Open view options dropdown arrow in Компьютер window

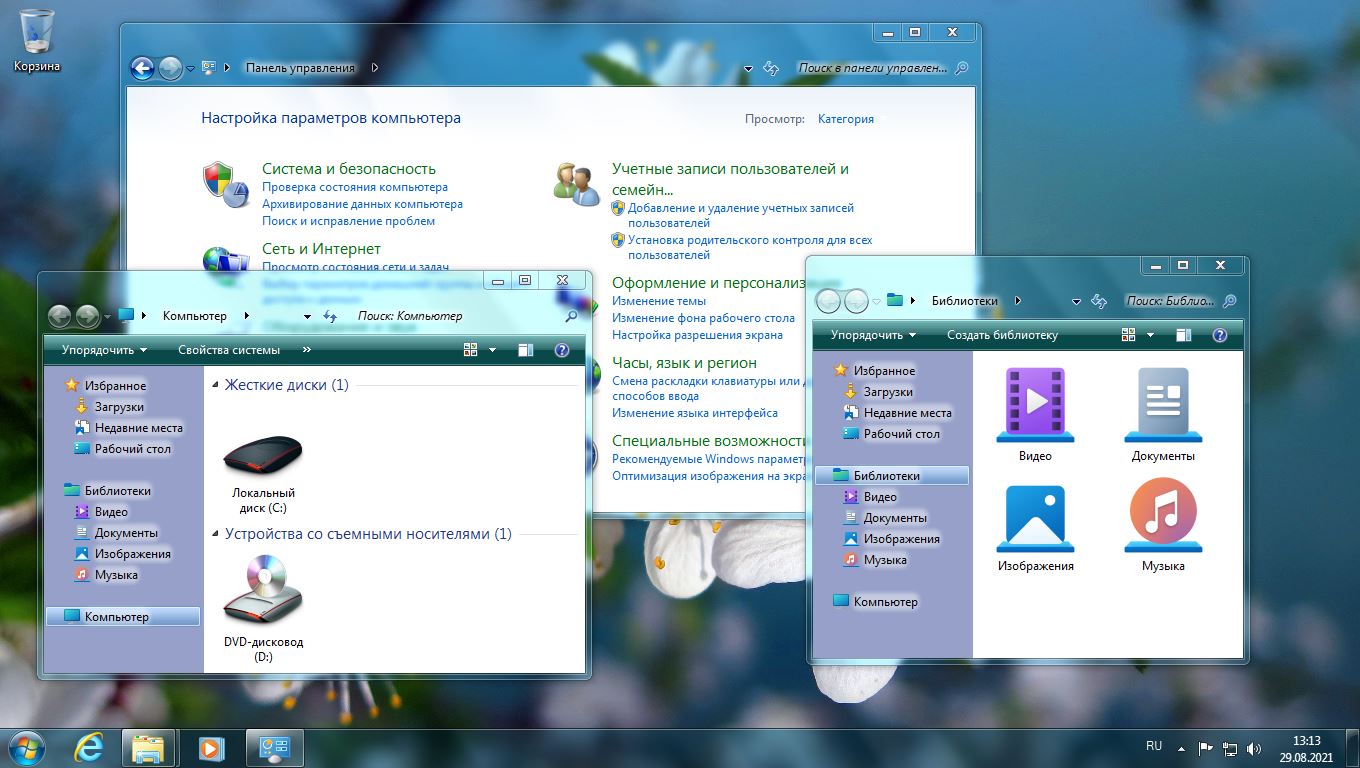[492, 350]
